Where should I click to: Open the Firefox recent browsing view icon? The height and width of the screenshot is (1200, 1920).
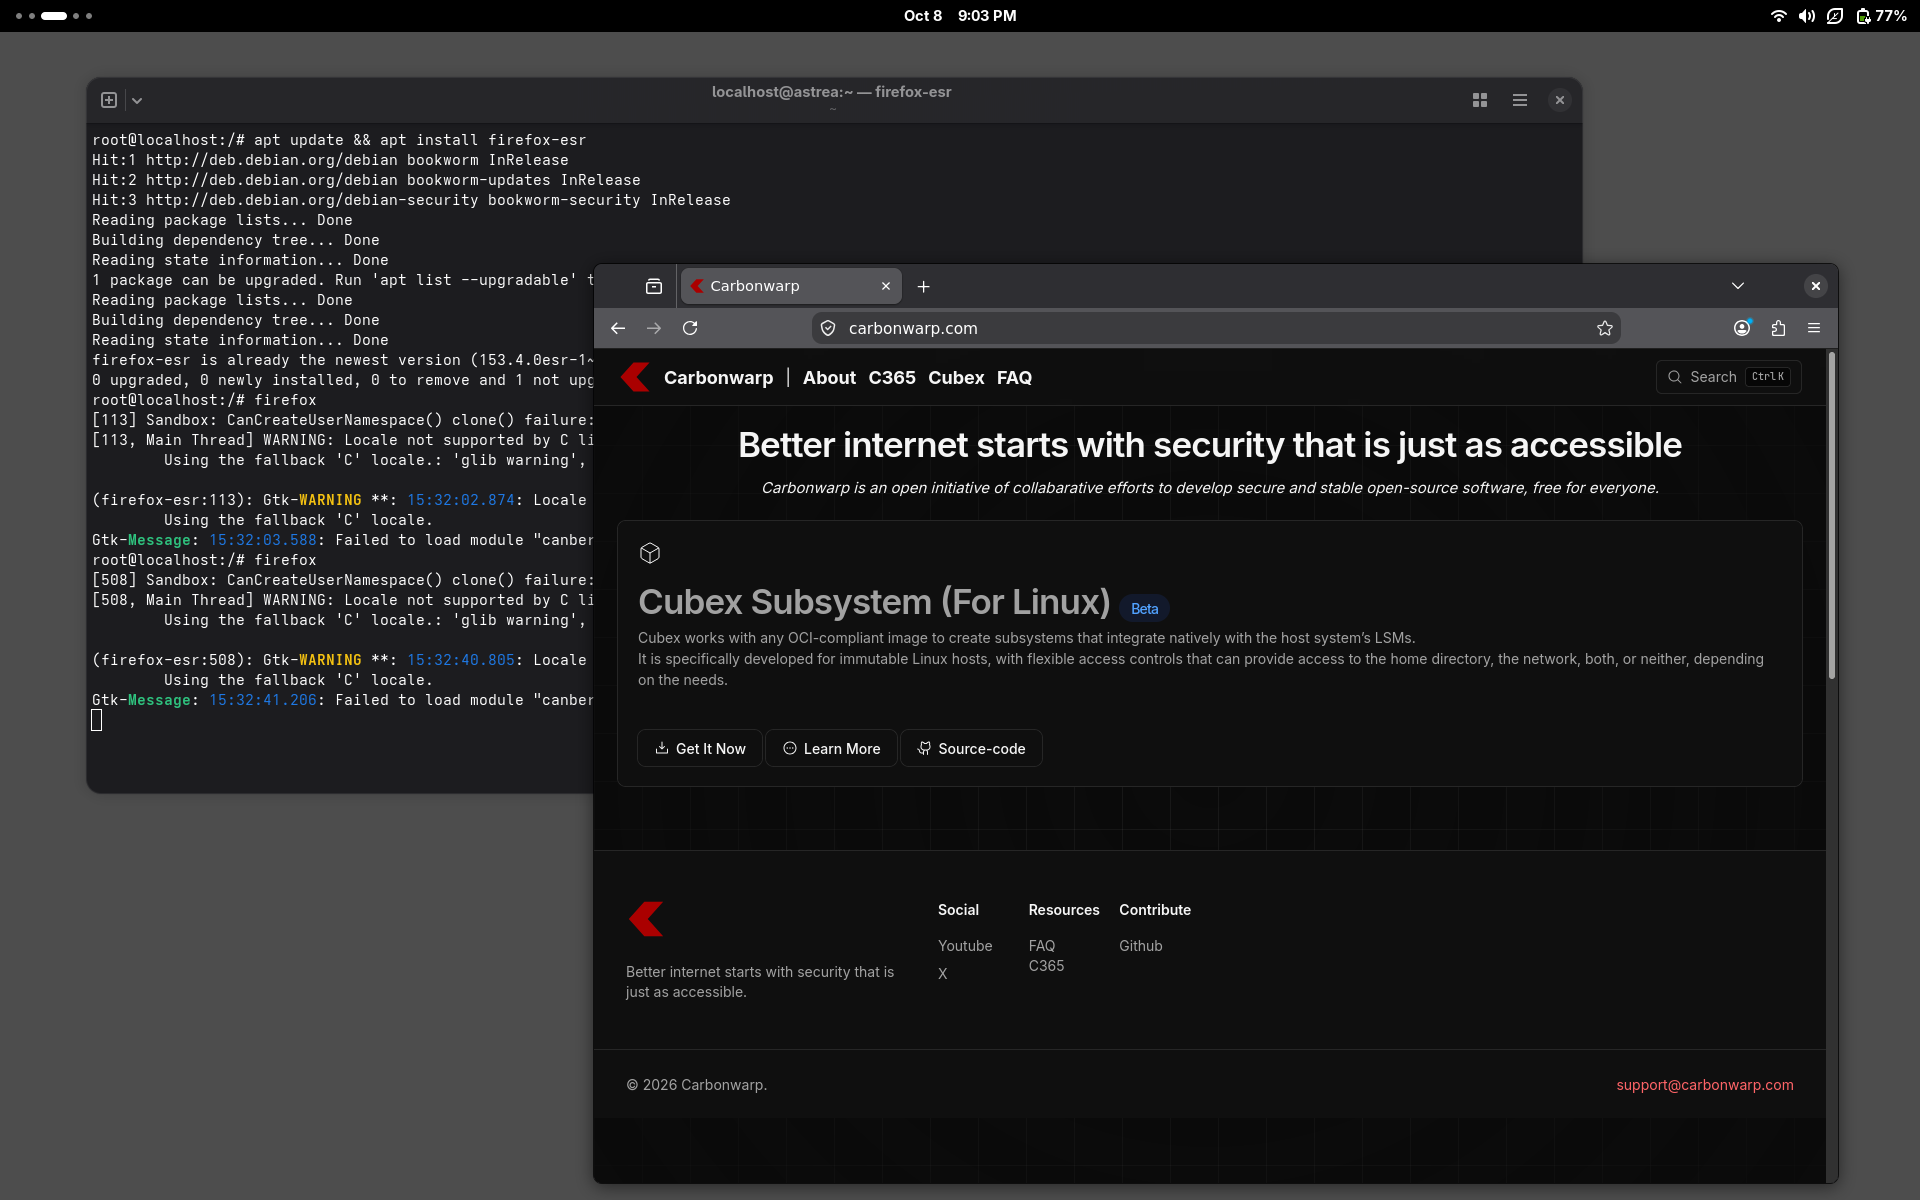[x=654, y=286]
